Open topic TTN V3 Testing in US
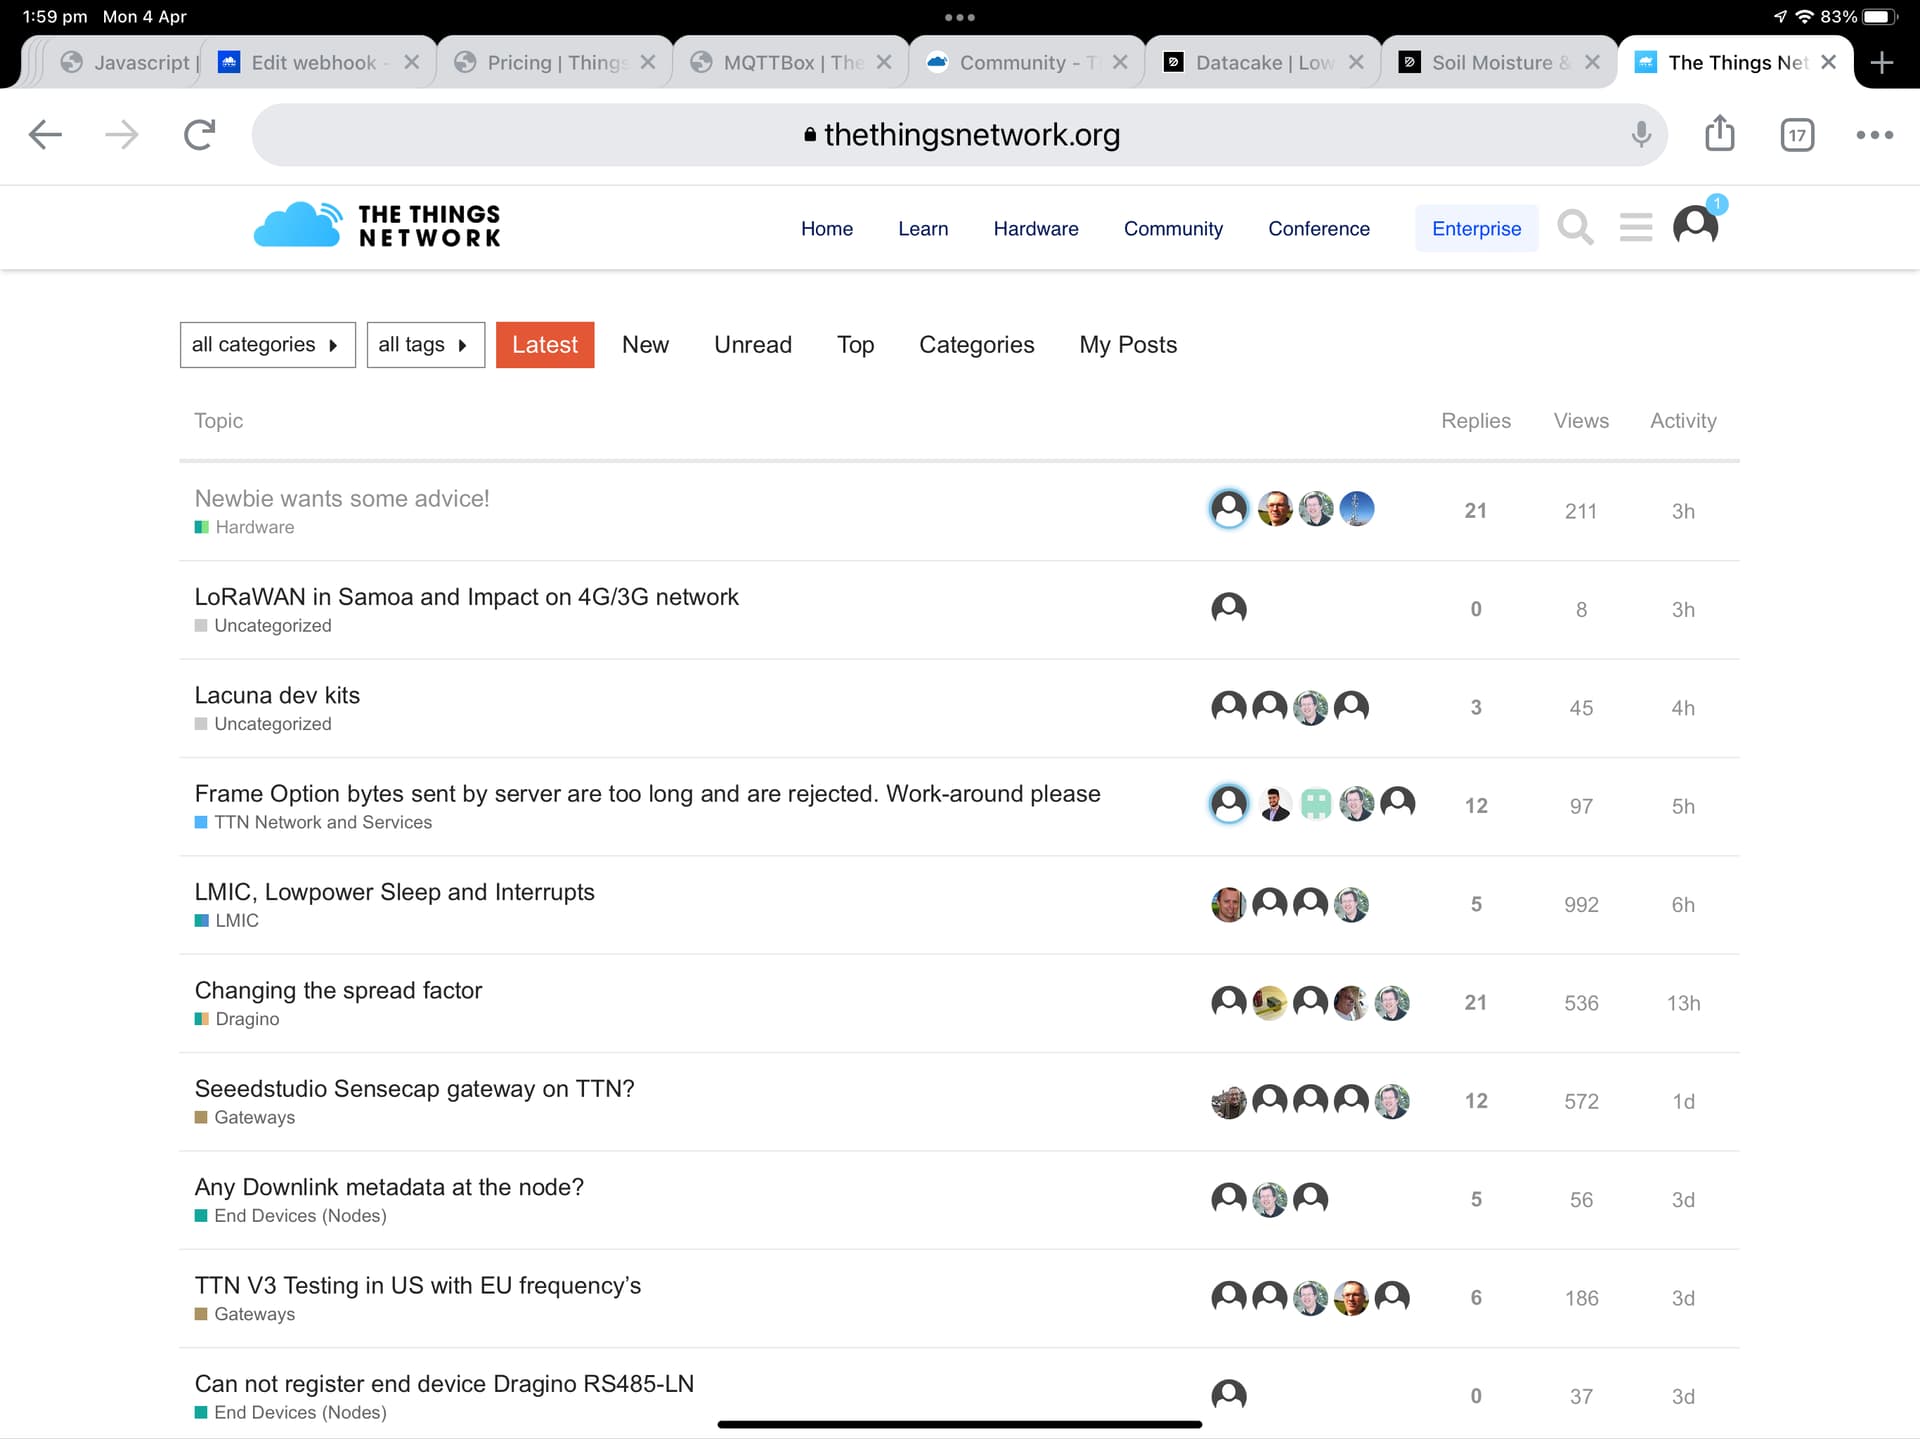This screenshot has width=1920, height=1439. point(418,1285)
